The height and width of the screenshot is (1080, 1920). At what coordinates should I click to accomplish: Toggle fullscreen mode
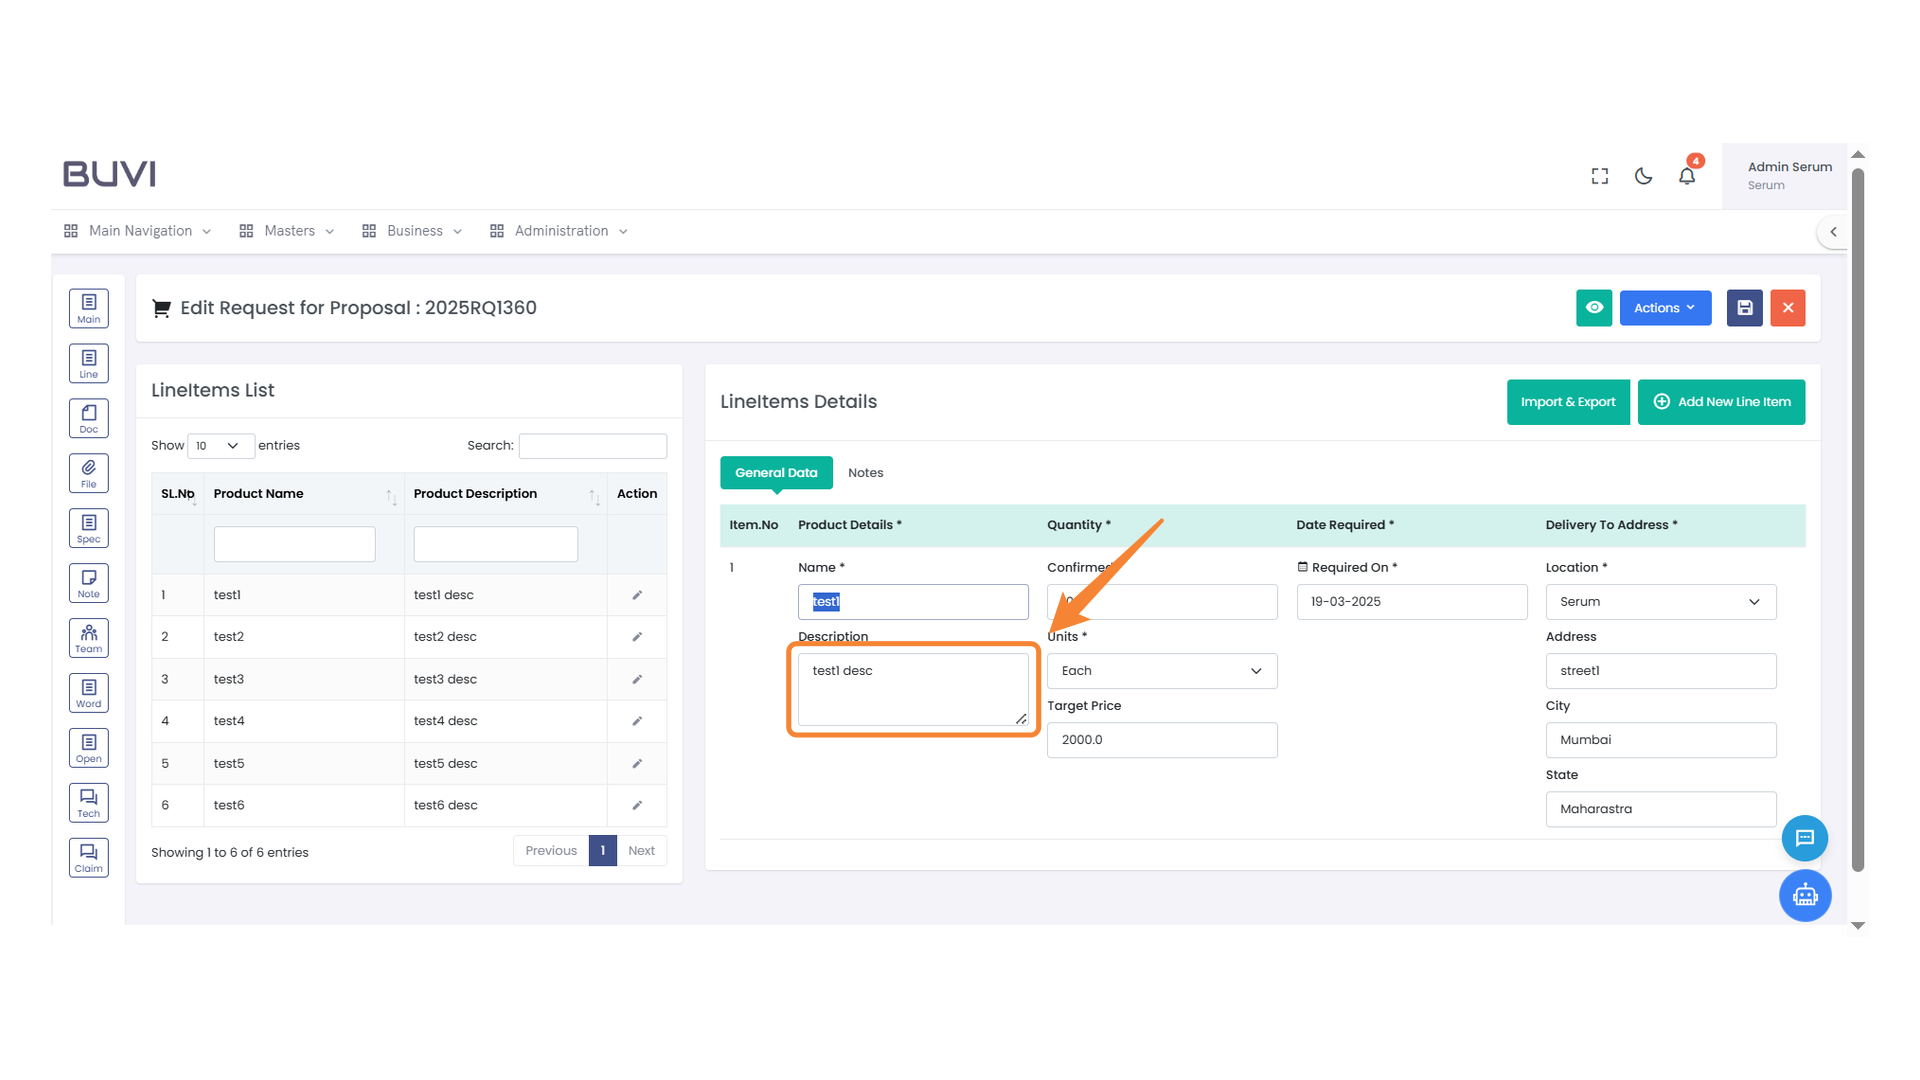1599,175
